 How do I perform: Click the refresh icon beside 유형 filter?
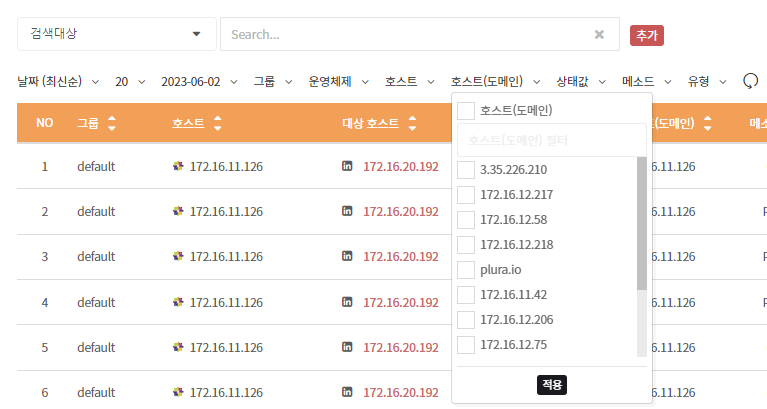click(x=751, y=81)
